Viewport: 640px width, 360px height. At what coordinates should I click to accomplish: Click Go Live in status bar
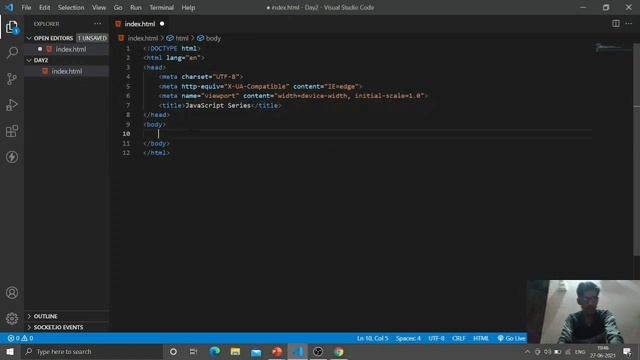coord(511,338)
